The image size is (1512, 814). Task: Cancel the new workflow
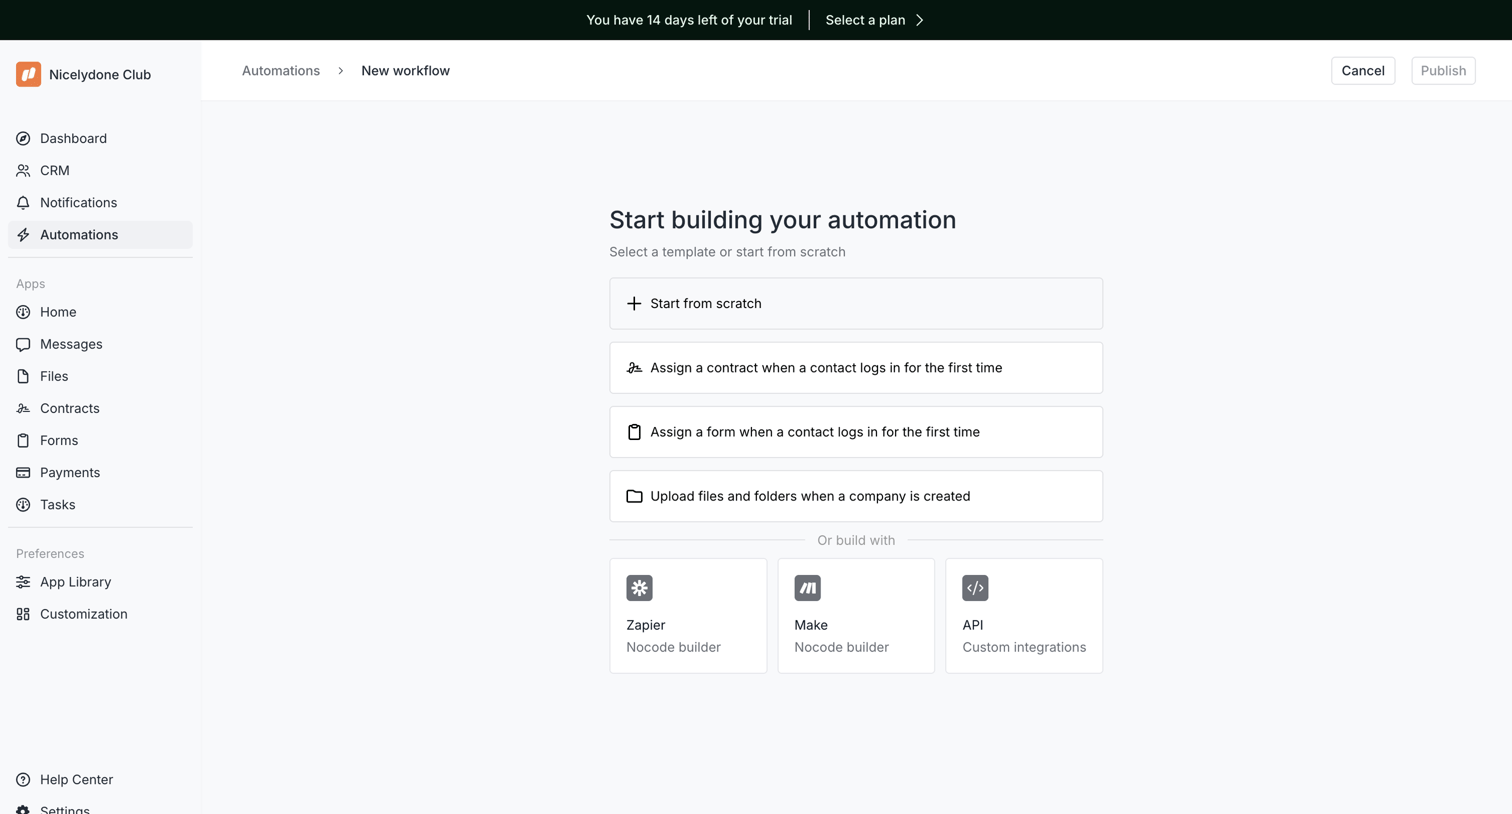1363,70
